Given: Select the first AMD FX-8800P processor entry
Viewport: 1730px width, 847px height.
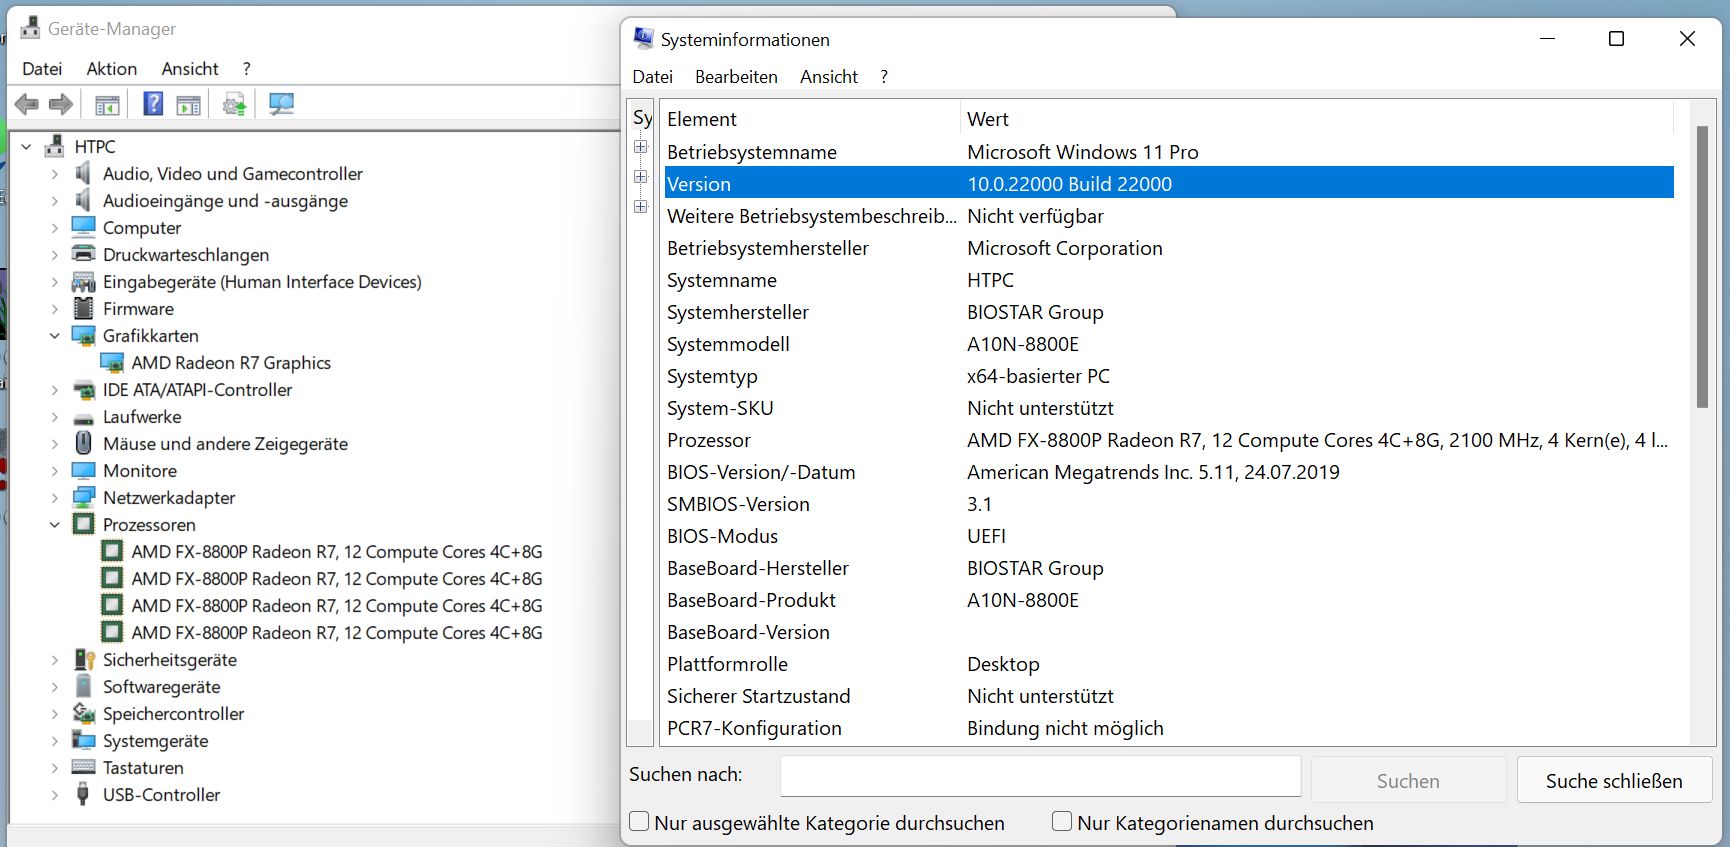Looking at the screenshot, I should [337, 552].
